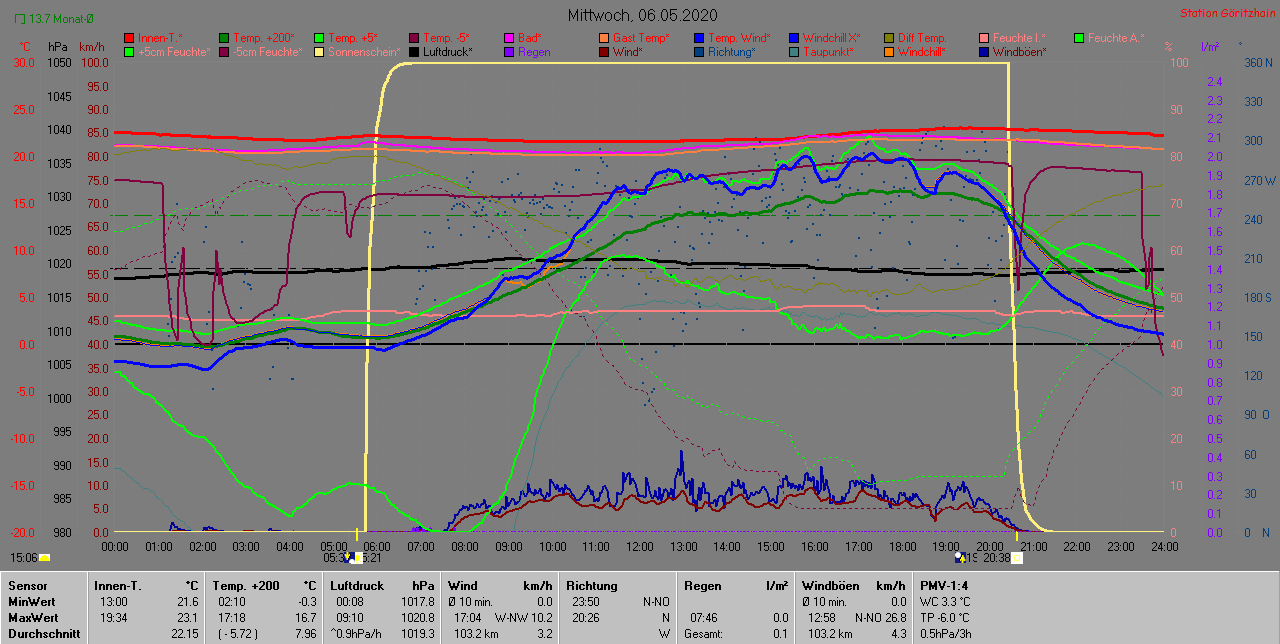Toggle the Temp. -5 legend entry
This screenshot has width=1280, height=644.
point(441,37)
